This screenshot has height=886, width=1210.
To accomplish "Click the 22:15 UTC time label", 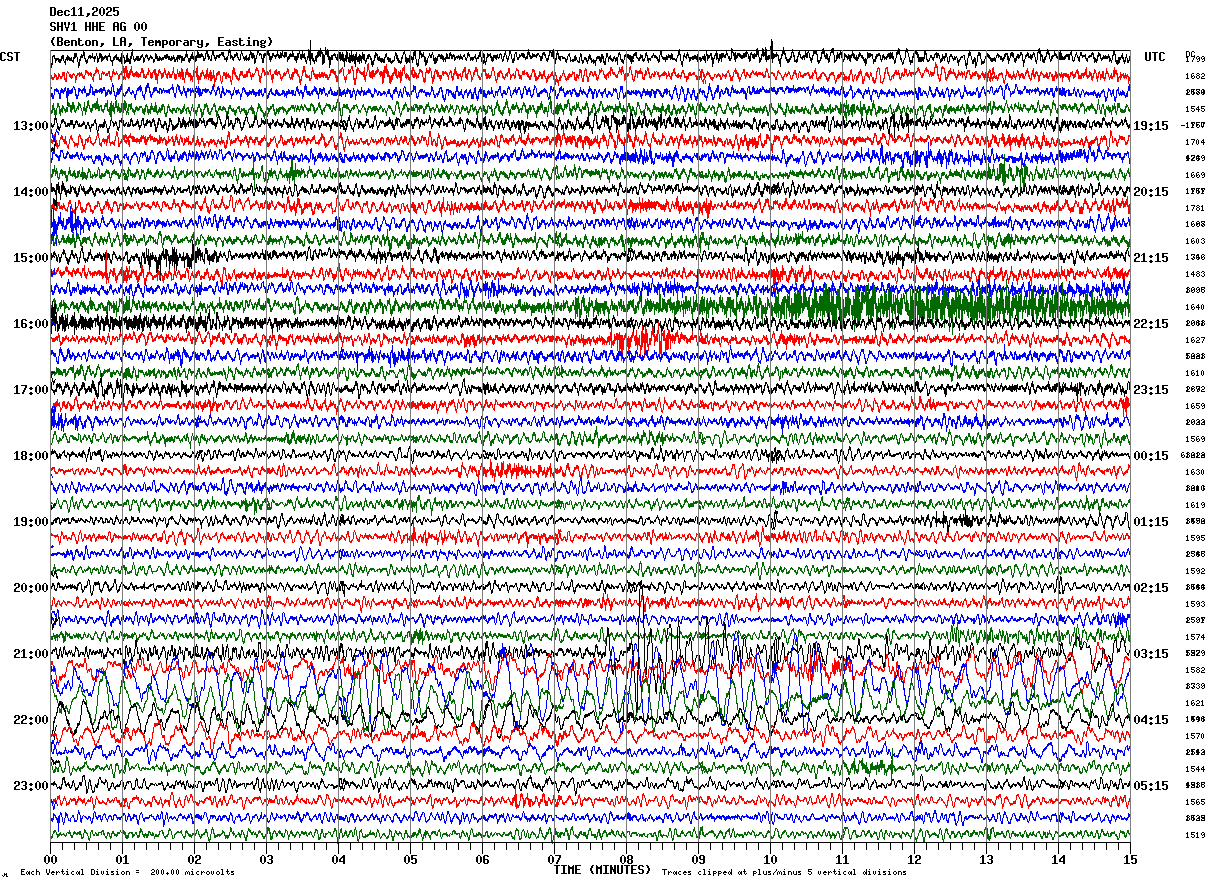I will [x=1151, y=324].
